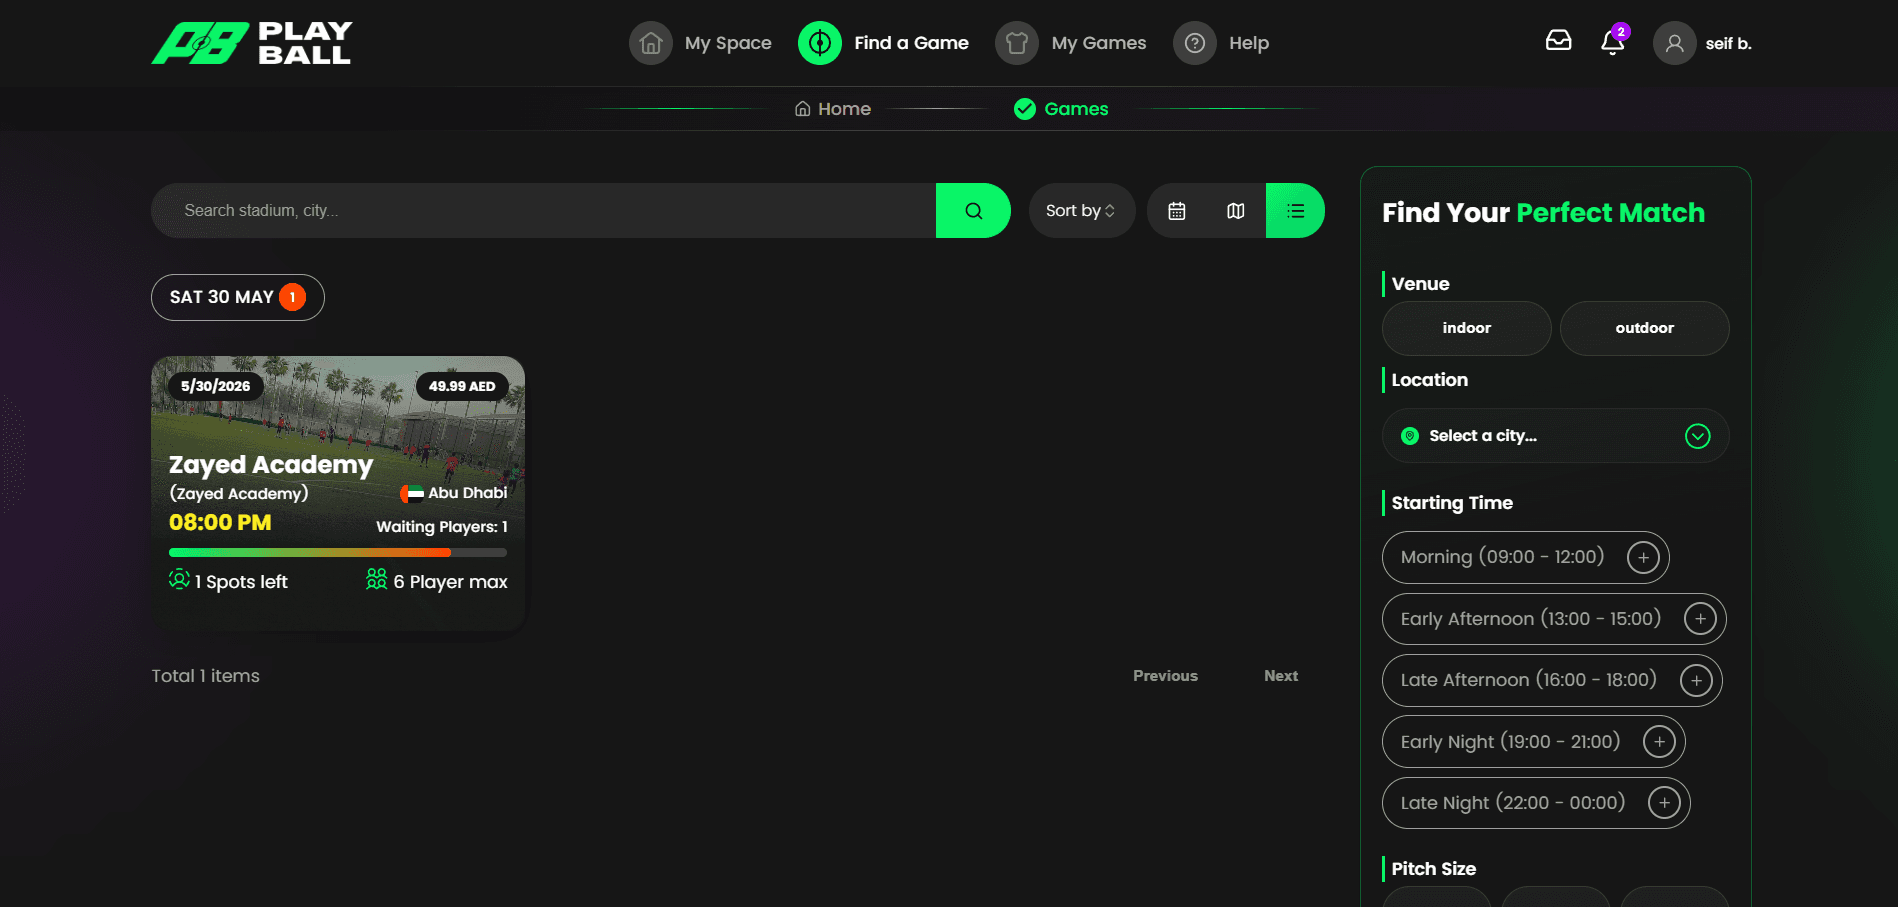The width and height of the screenshot is (1898, 907).
Task: Click the 49.99 AED price badge
Action: pyautogui.click(x=462, y=386)
